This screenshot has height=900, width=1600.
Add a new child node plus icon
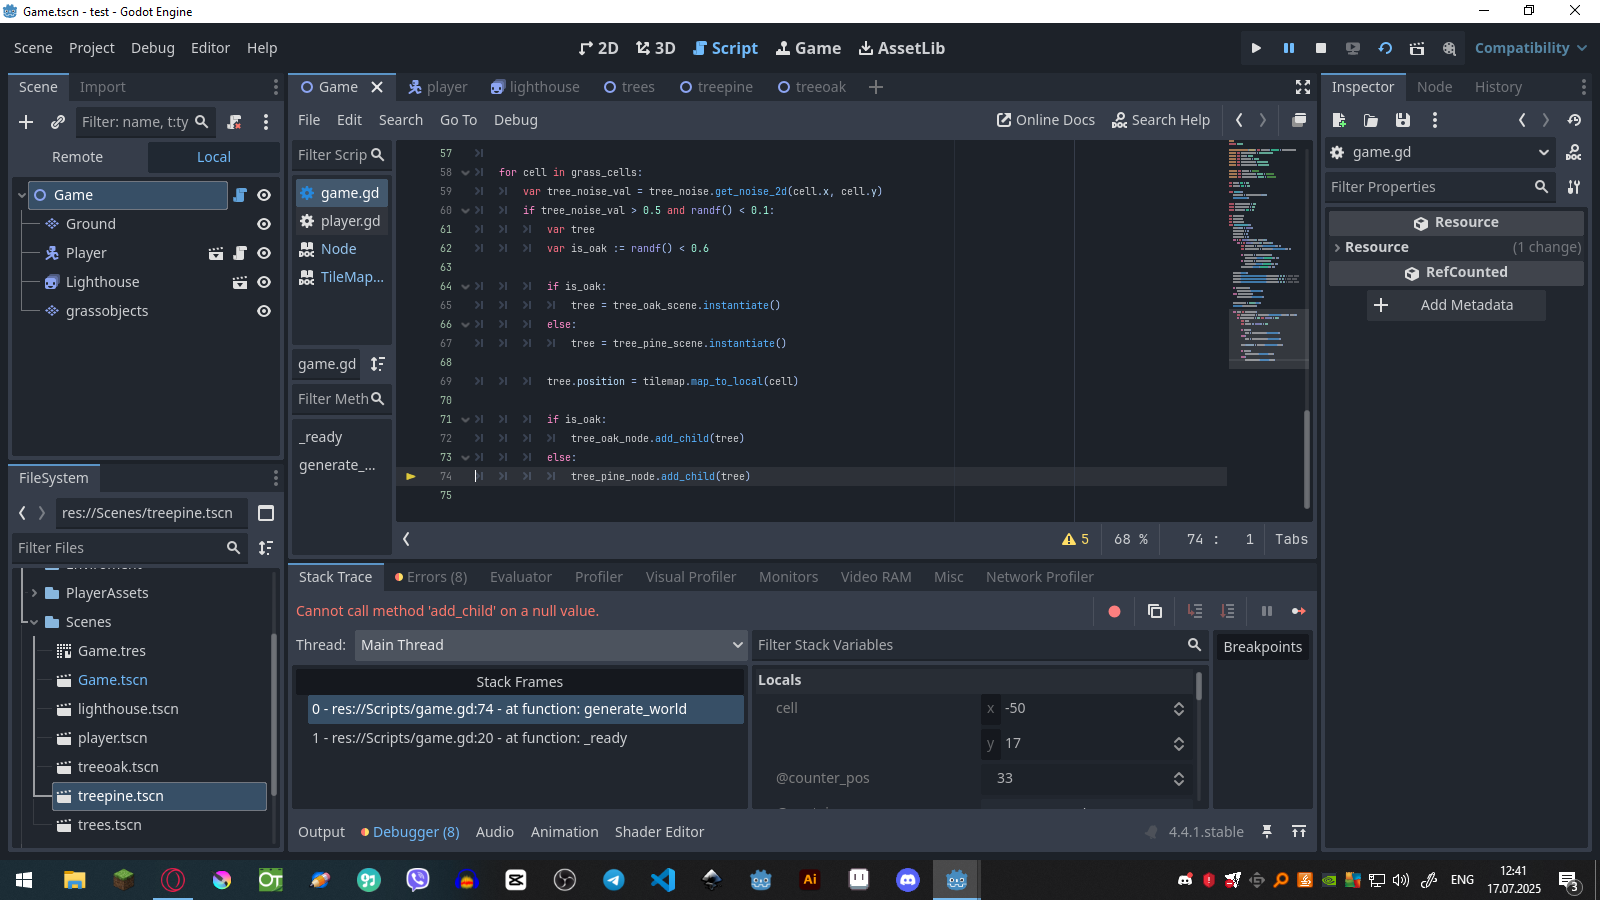pyautogui.click(x=26, y=122)
